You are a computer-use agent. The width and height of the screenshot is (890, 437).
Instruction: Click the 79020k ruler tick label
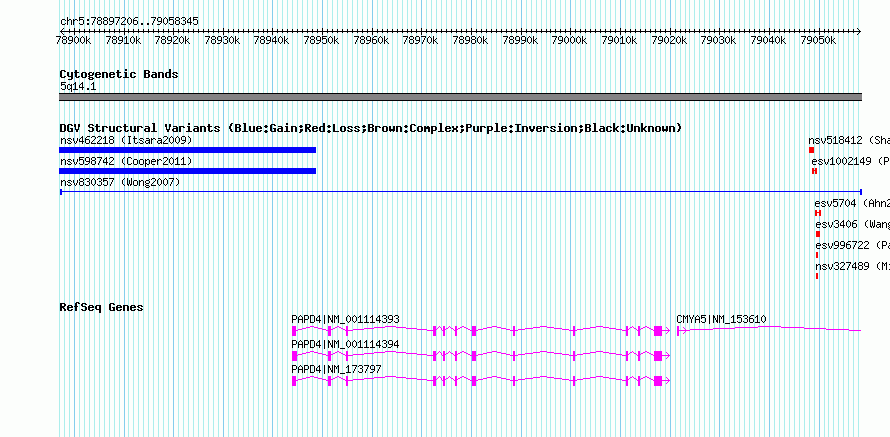pyautogui.click(x=669, y=40)
